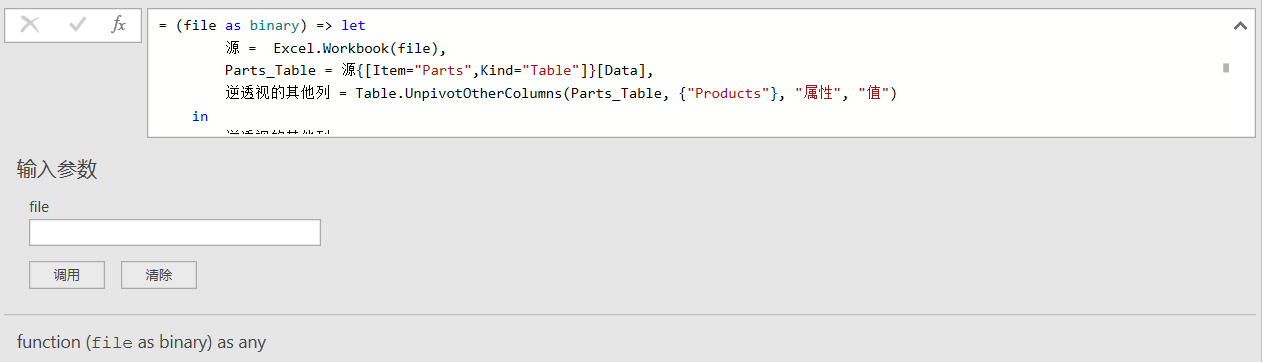Screen dimensions: 1262x362
Task: Invoke the function with the 调用 button
Action: coord(67,275)
